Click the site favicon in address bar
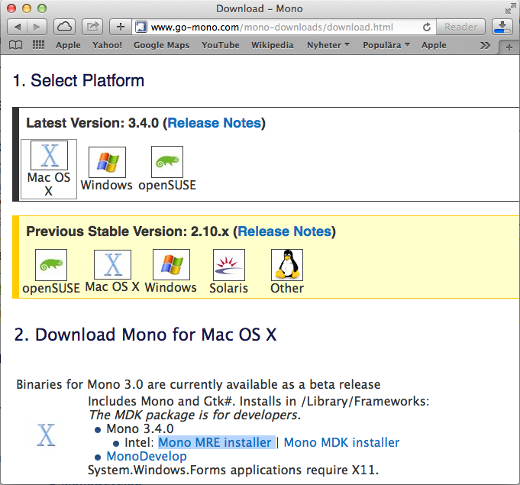This screenshot has height=485, width=520. (141, 27)
